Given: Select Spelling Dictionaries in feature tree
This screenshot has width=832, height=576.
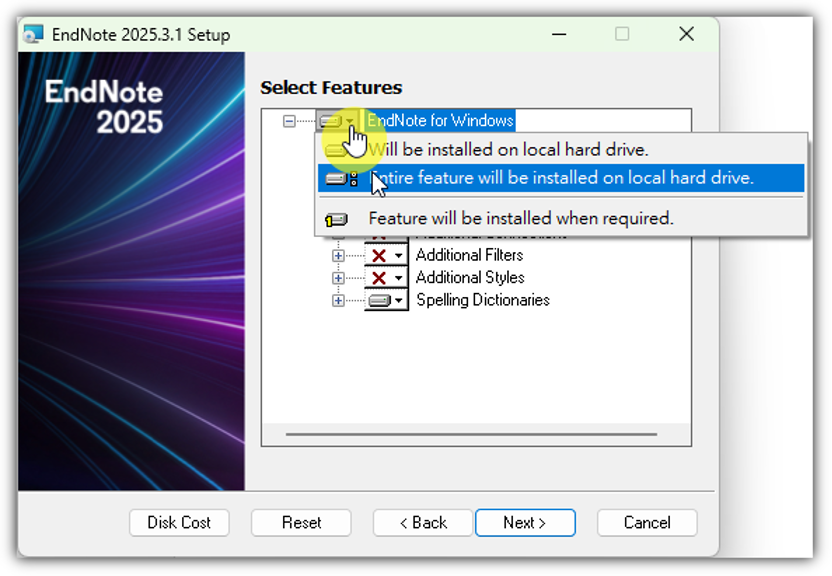Looking at the screenshot, I should click(483, 300).
